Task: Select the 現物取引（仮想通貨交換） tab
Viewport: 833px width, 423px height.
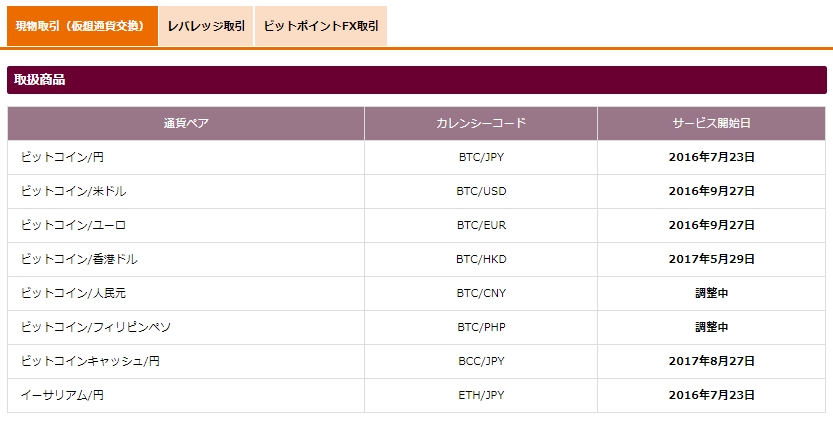Action: [82, 26]
